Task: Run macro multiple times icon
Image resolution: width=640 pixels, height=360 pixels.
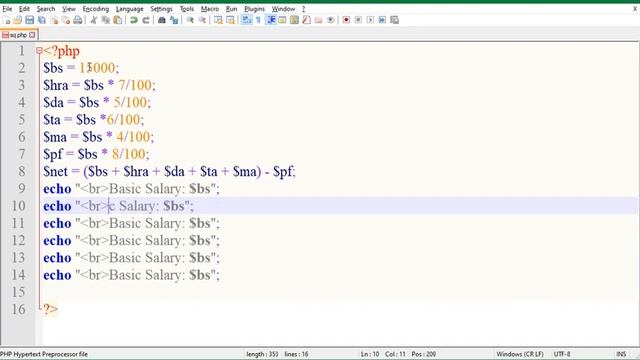Action: [382, 20]
